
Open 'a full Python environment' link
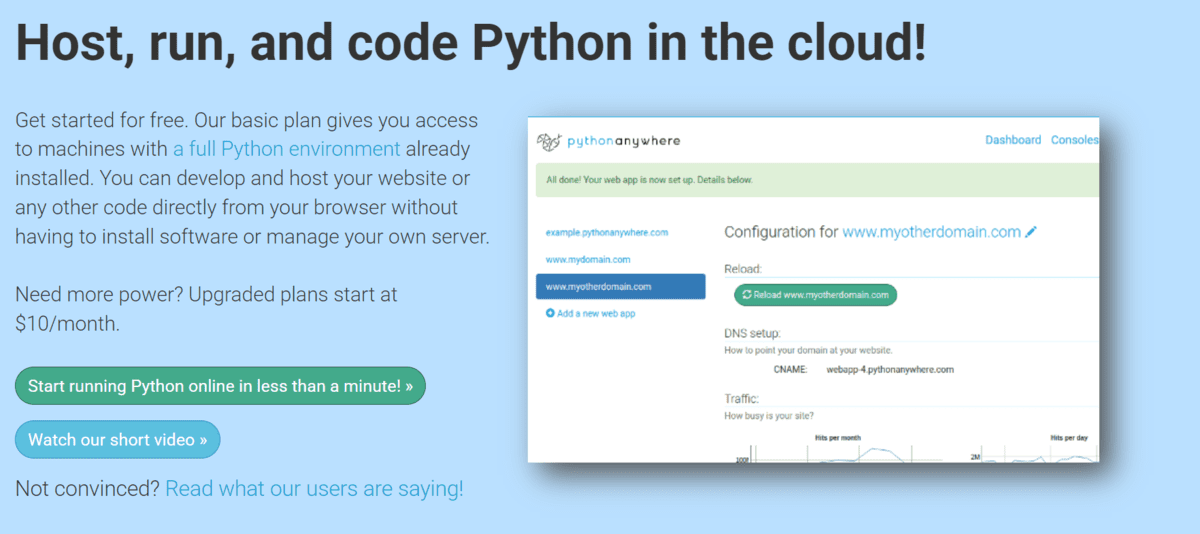(x=287, y=150)
